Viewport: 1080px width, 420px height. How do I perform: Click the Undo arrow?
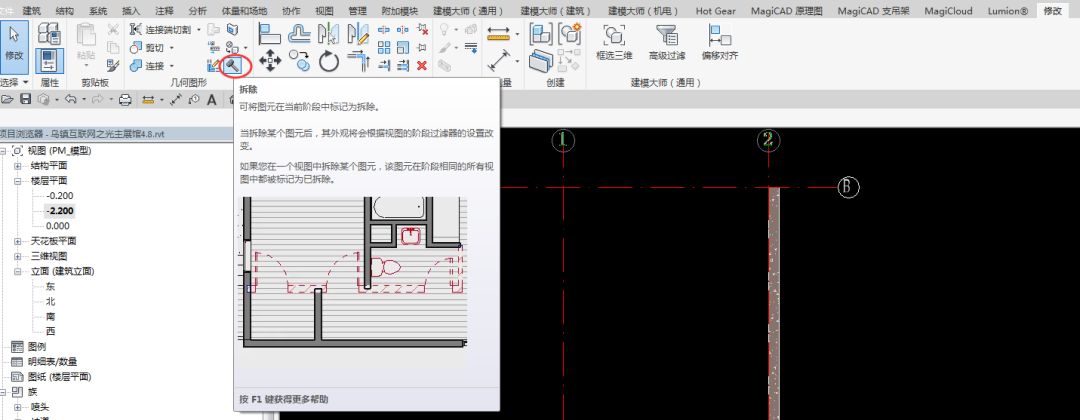[70, 100]
